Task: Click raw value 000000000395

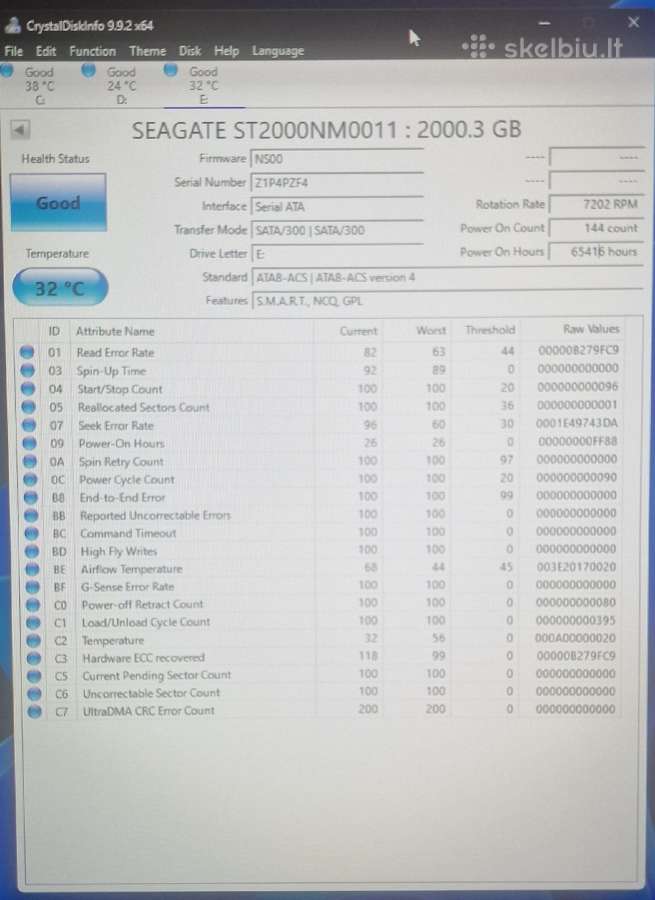Action: [576, 620]
